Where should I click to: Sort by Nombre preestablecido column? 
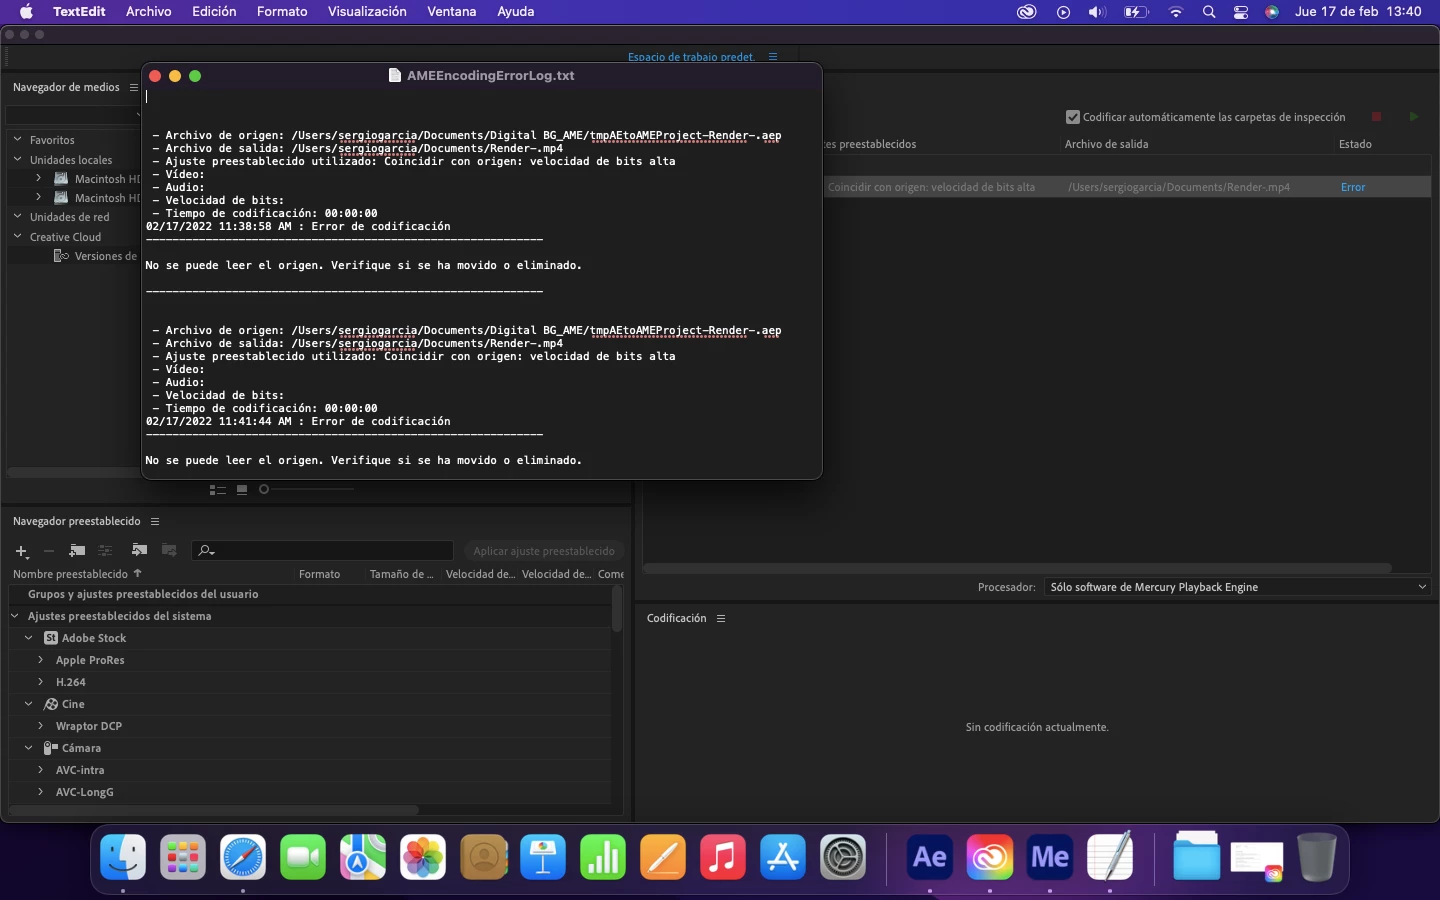[x=70, y=574]
